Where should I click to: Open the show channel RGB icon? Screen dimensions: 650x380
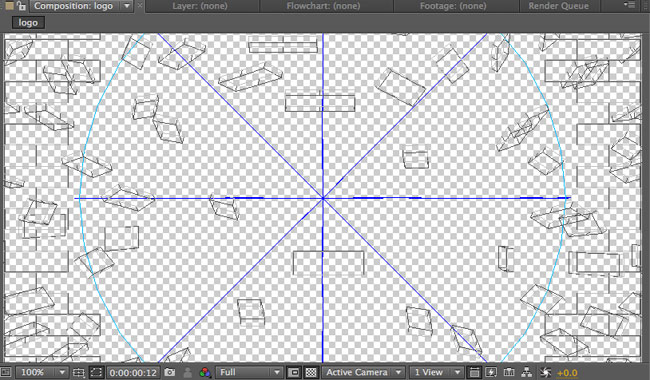point(205,372)
